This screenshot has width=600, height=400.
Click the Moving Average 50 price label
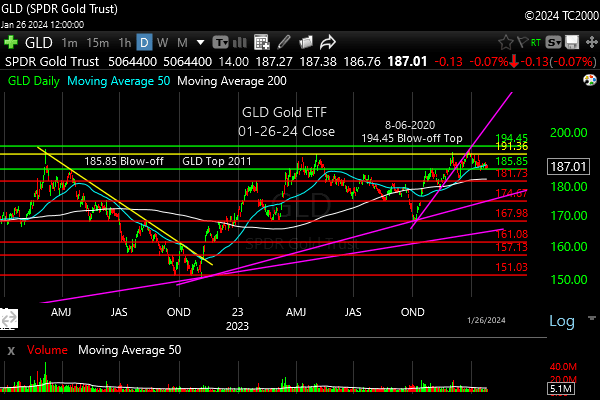[119, 81]
